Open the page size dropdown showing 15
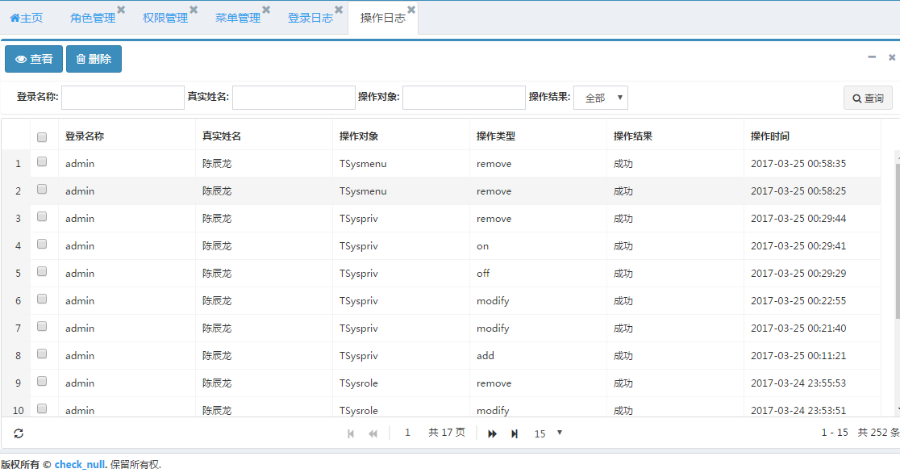900x473 pixels. tap(548, 433)
